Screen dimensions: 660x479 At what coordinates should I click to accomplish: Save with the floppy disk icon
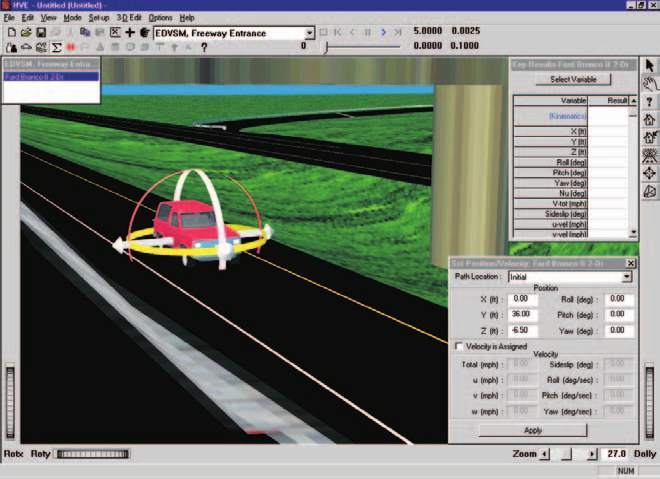tap(41, 32)
